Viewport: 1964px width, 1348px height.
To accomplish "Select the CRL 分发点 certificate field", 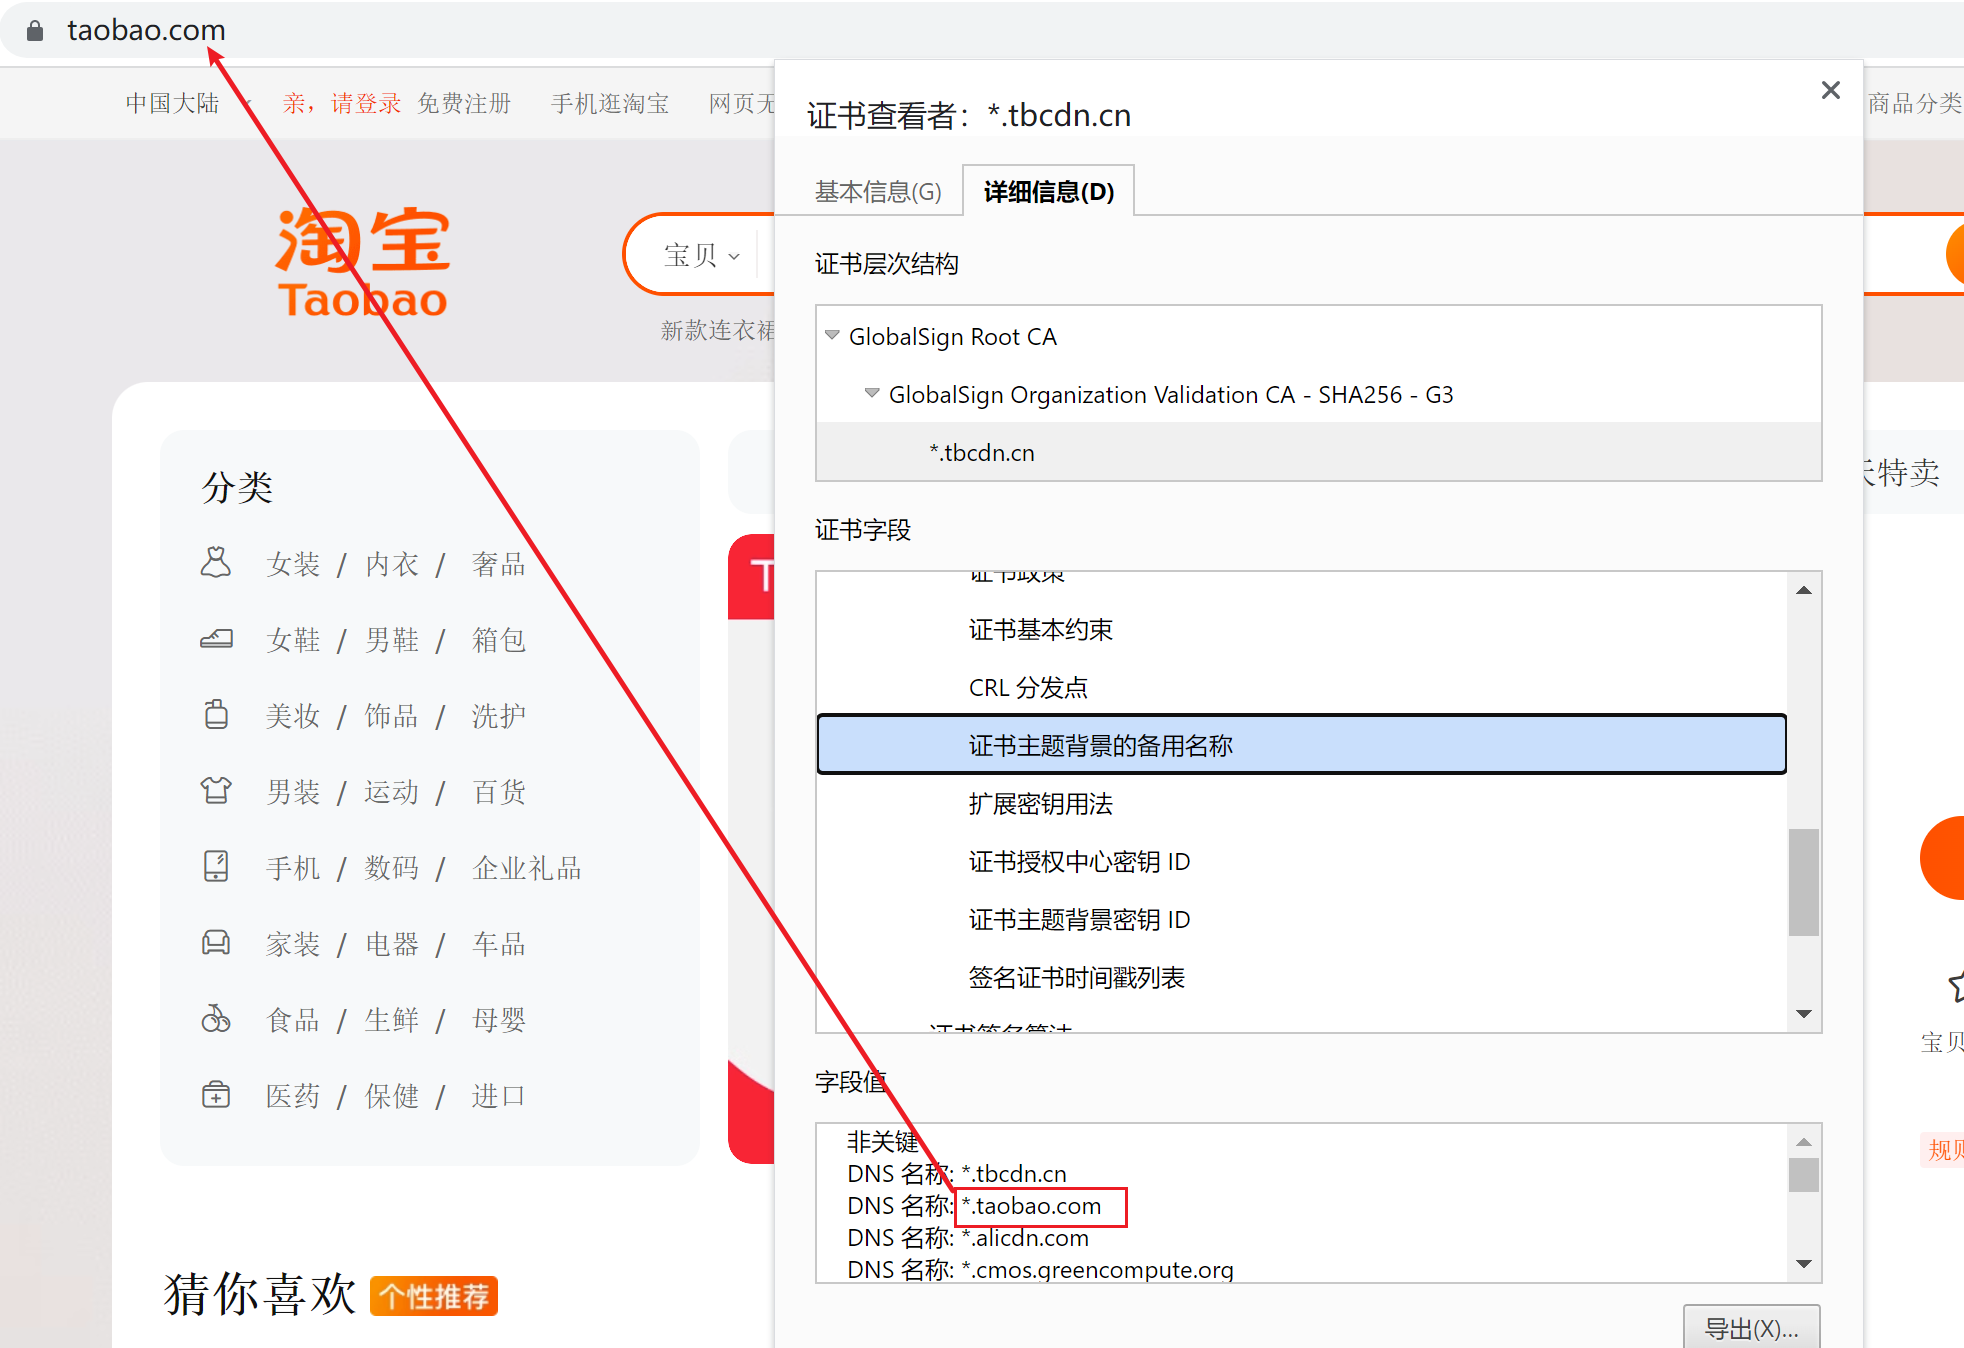I will 1028,688.
